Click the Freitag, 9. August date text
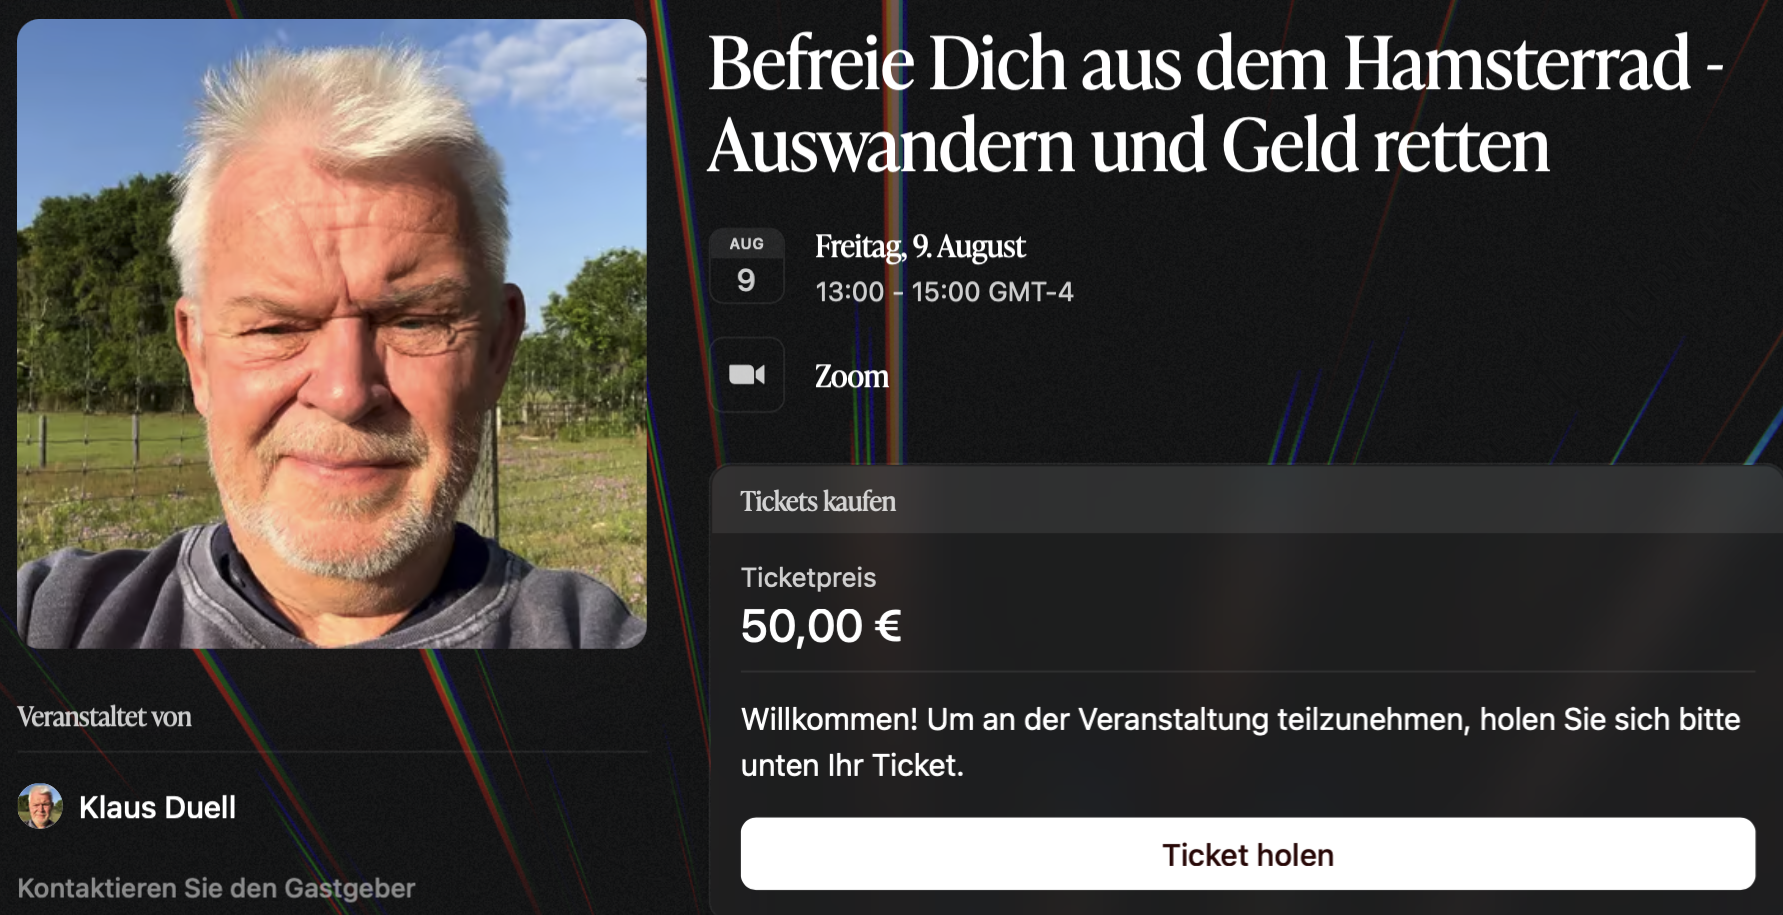The height and width of the screenshot is (915, 1783). point(920,246)
